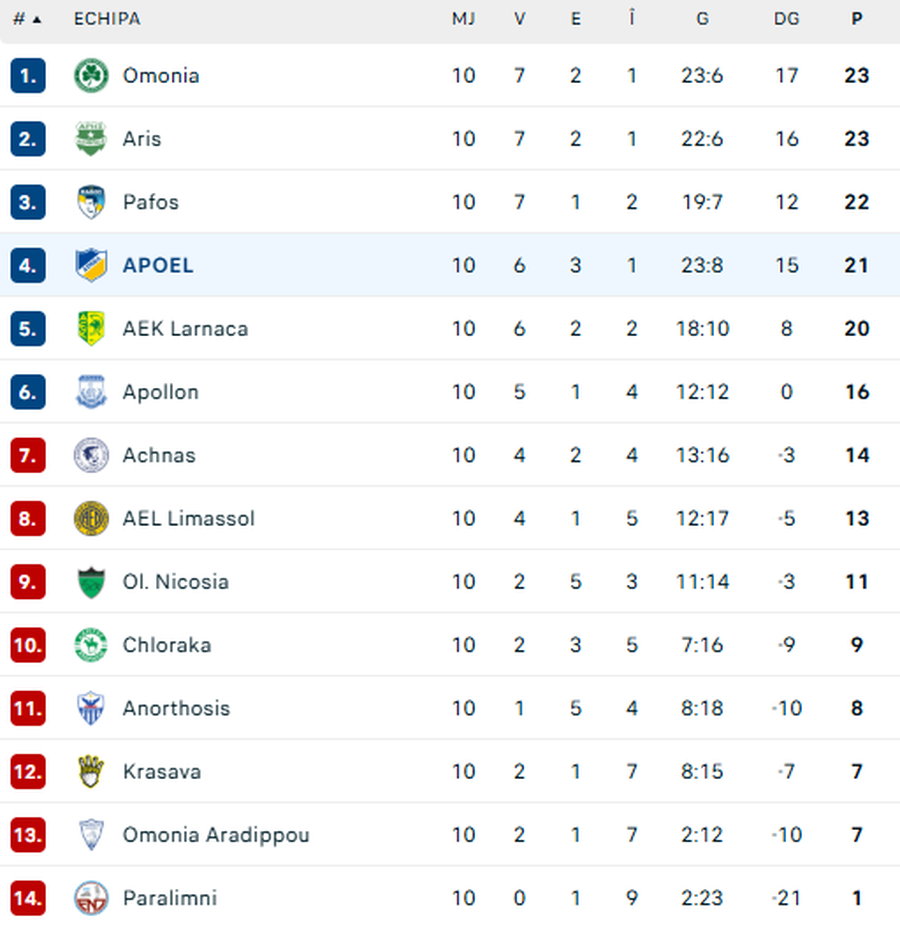Click the Krasava club logo
The image size is (900, 928).
pyautogui.click(x=90, y=771)
